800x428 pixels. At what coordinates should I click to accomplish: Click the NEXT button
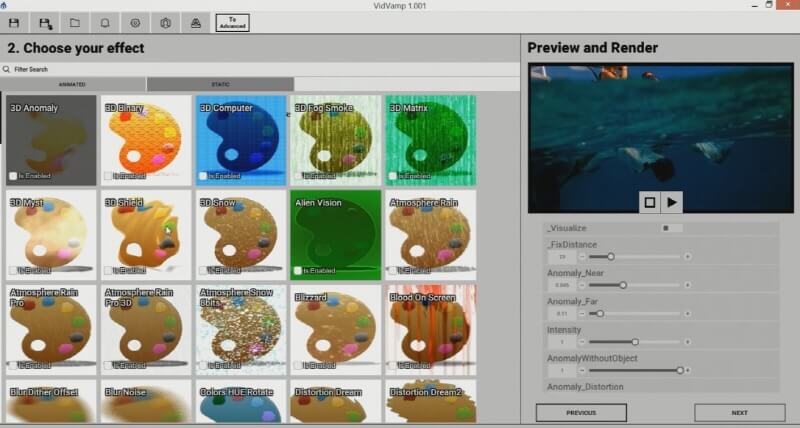(x=740, y=413)
